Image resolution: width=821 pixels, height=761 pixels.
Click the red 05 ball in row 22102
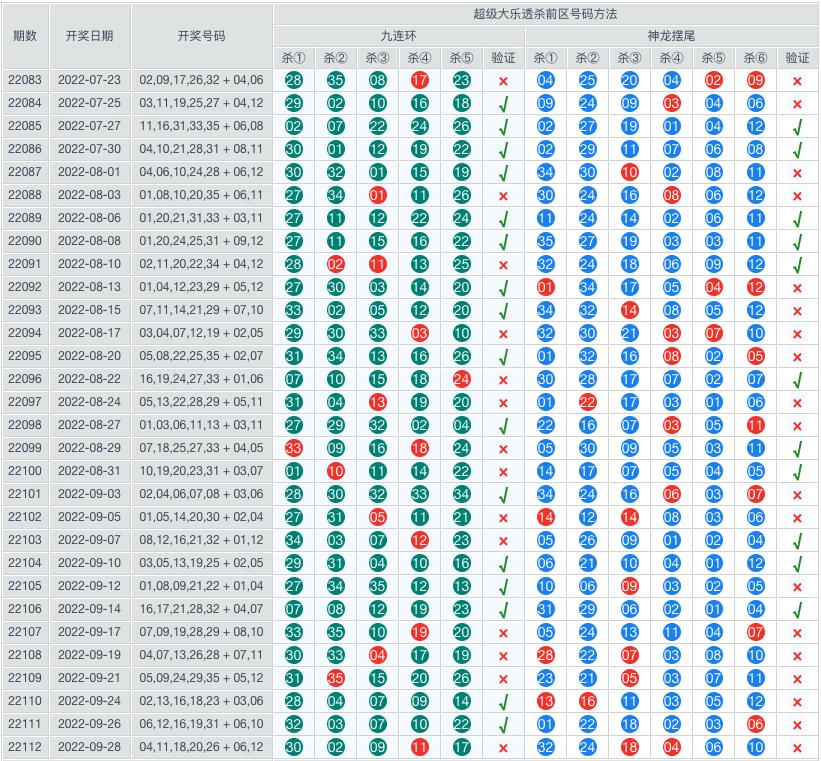click(378, 517)
